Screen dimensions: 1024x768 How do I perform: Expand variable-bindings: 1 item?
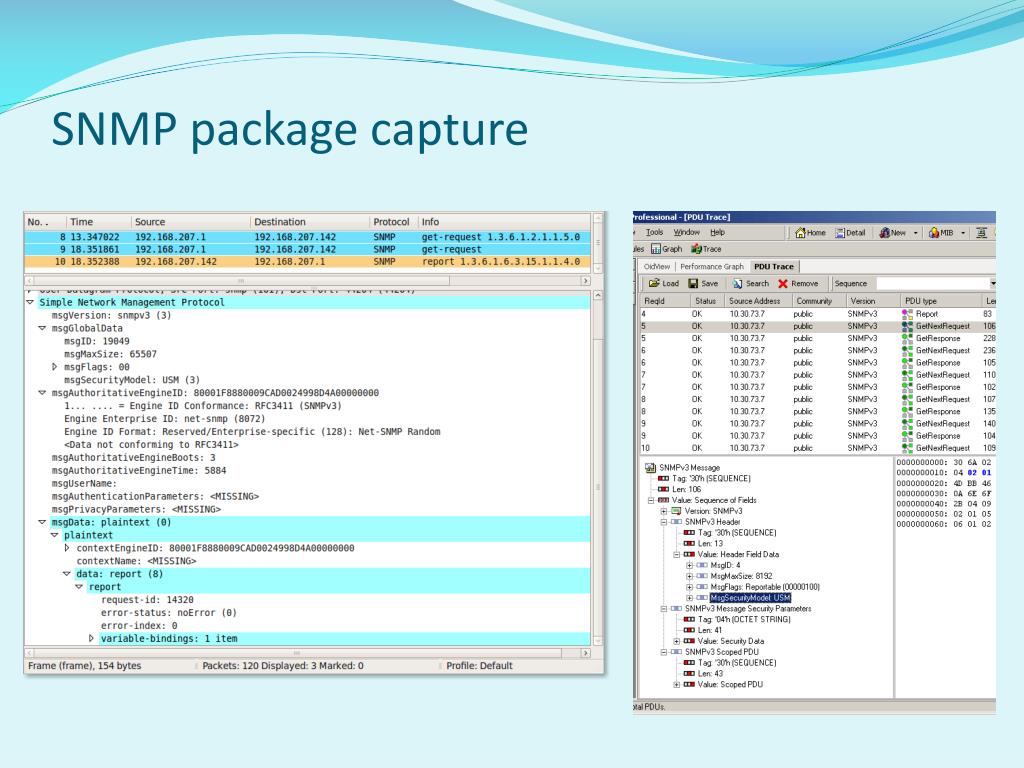point(91,639)
